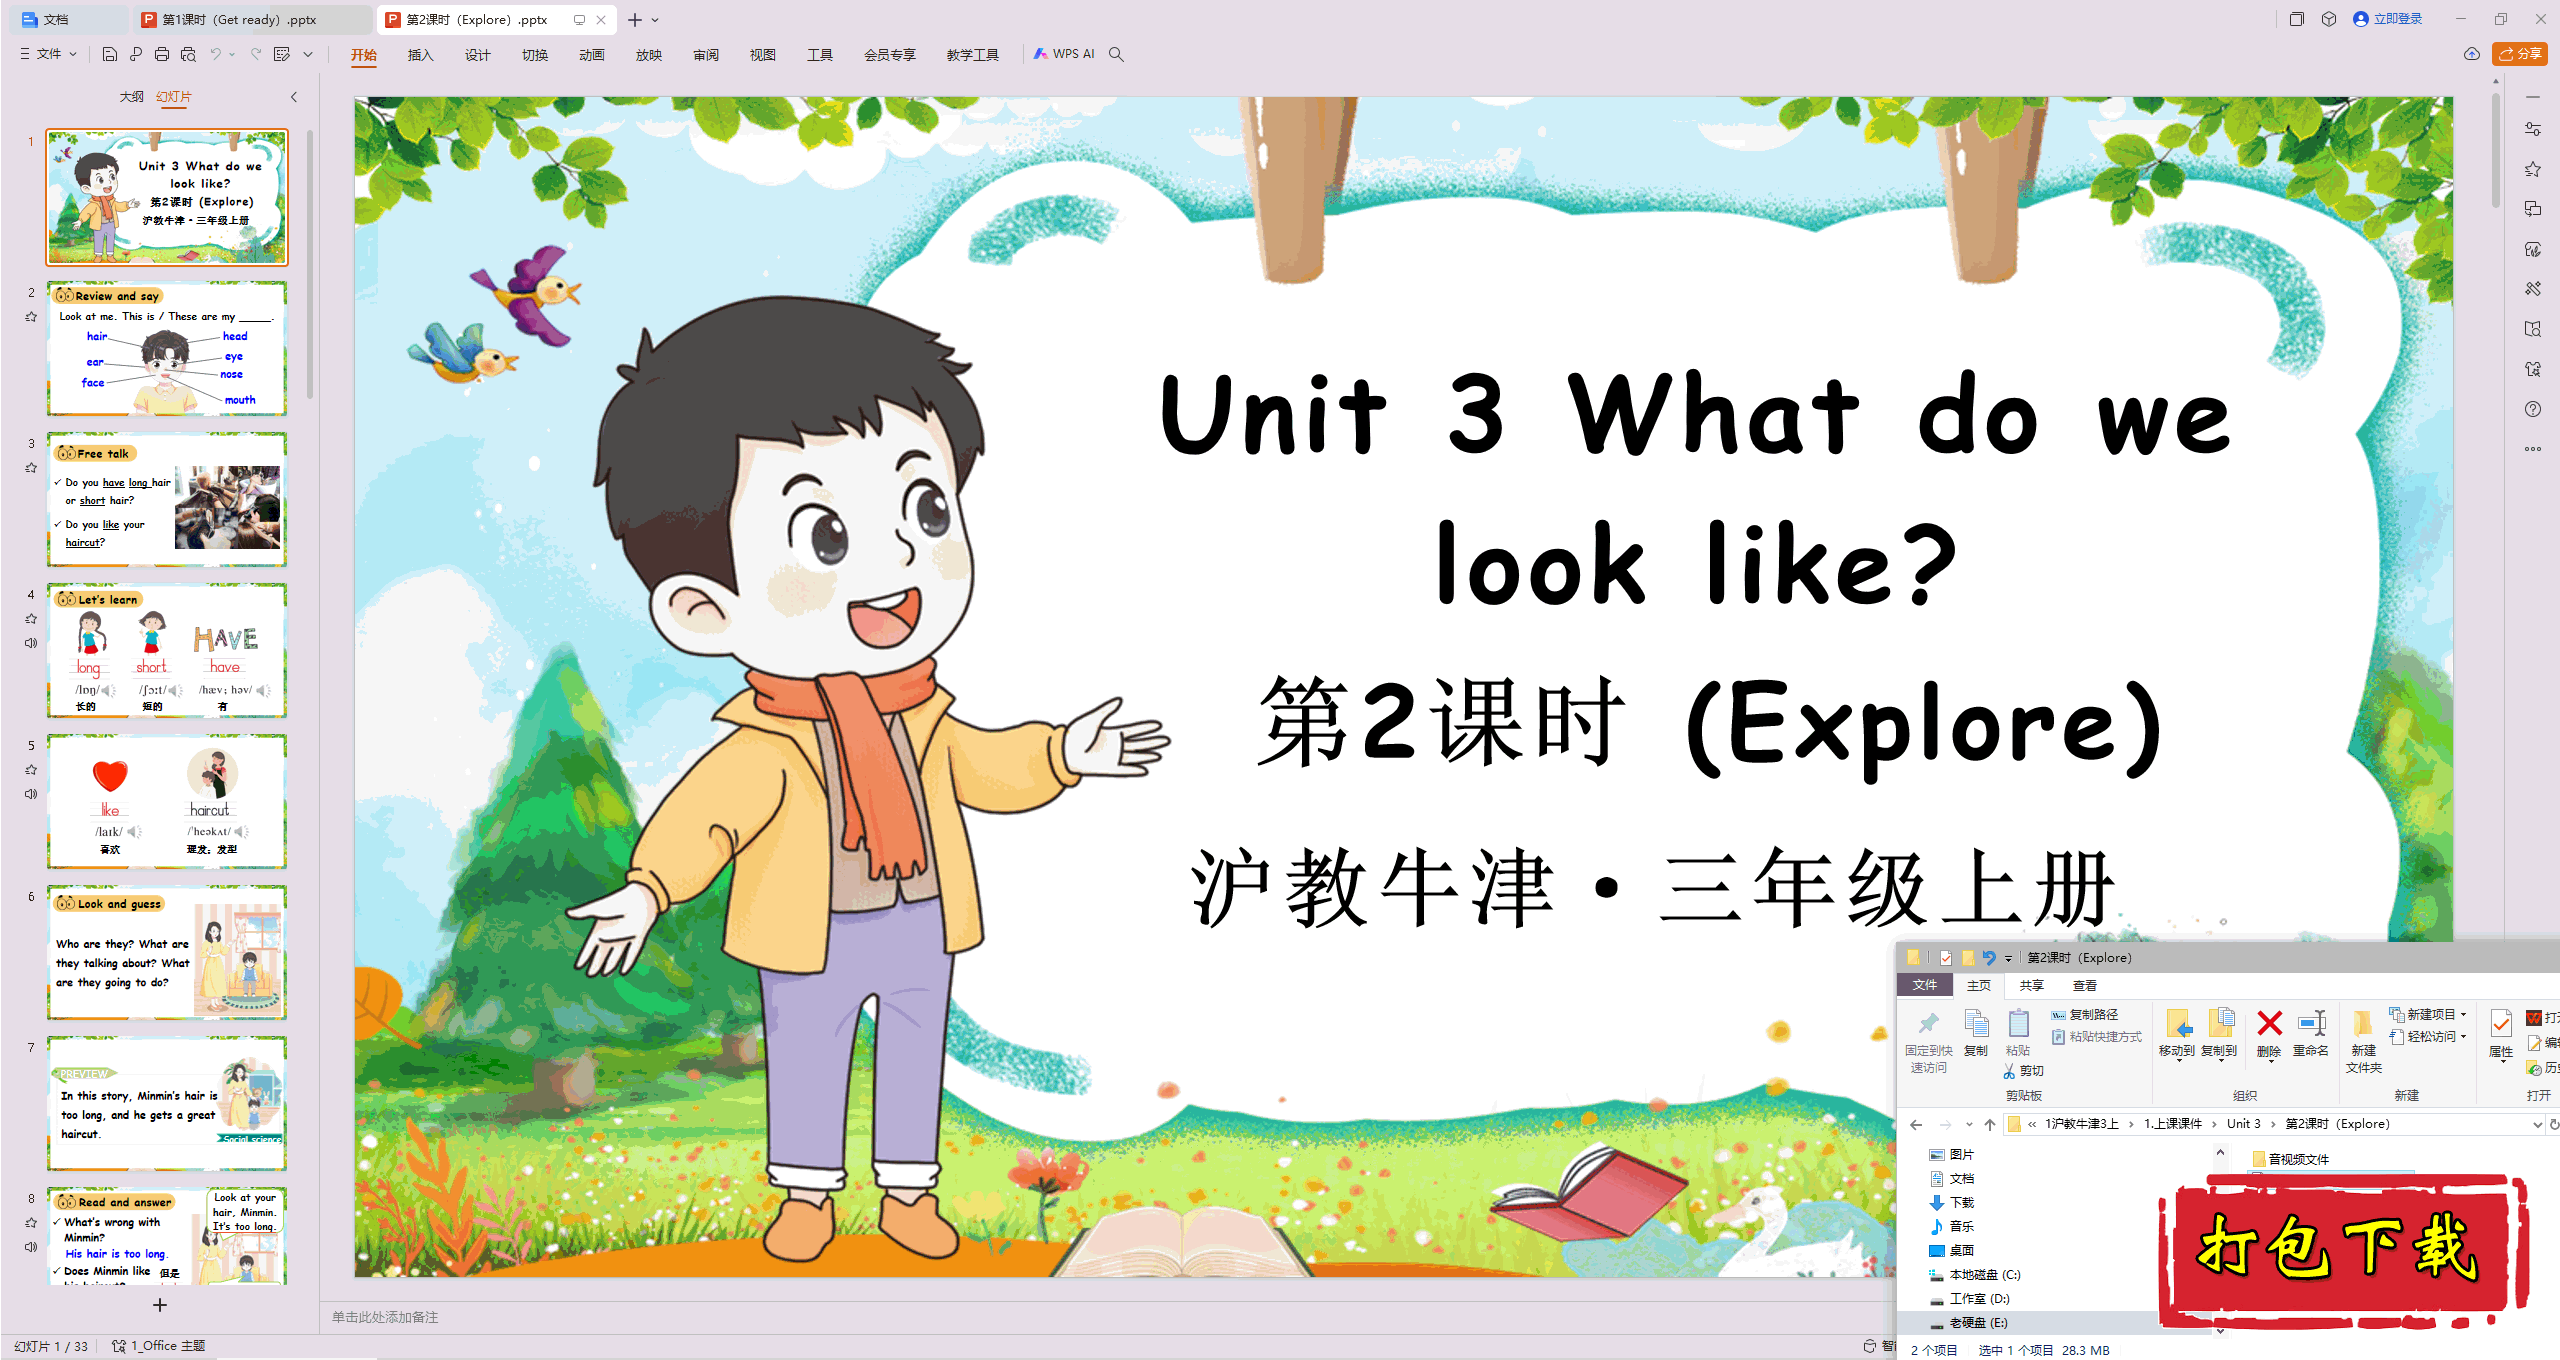This screenshot has height=1360, width=2560.
Task: Toggle Explorer quick access properties check icon
Action: click(1945, 958)
